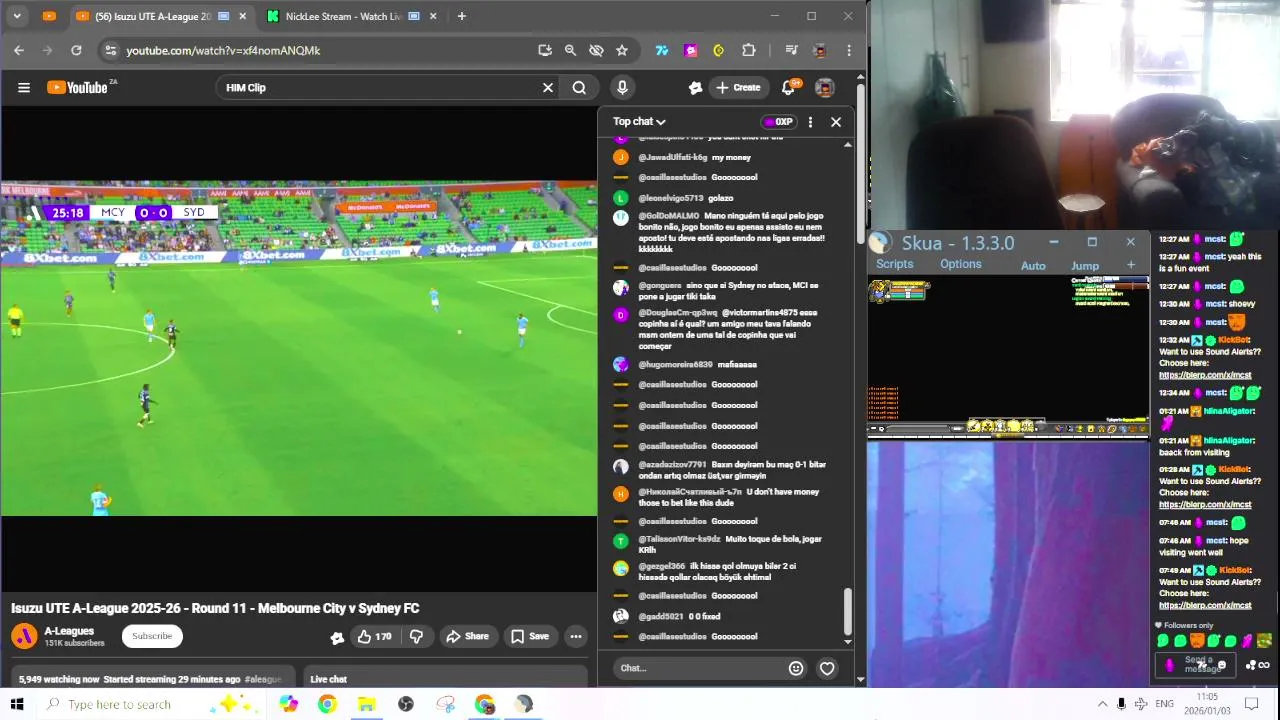Open the Windows notification center icon
This screenshot has width=1280, height=720.
(1249, 704)
